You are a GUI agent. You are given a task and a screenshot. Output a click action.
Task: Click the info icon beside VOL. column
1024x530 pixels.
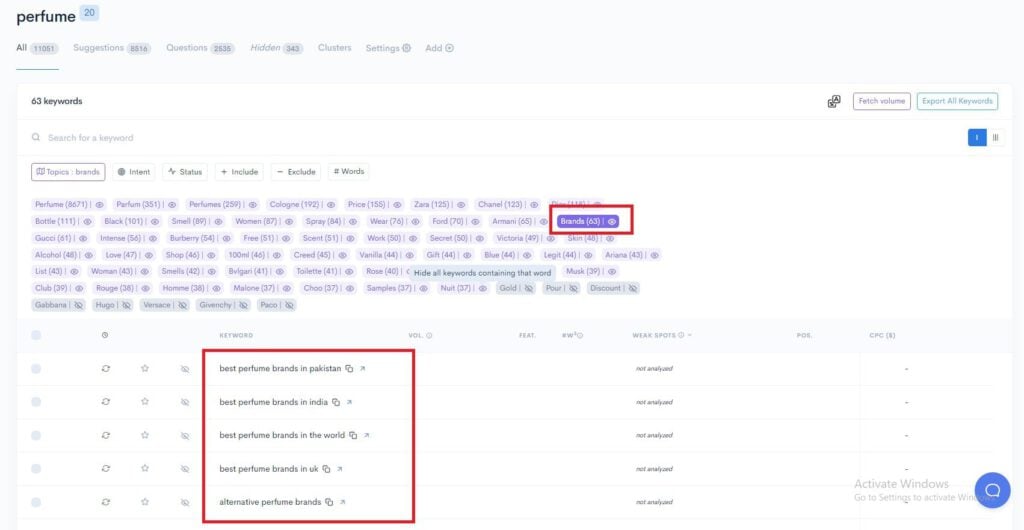[x=430, y=335]
